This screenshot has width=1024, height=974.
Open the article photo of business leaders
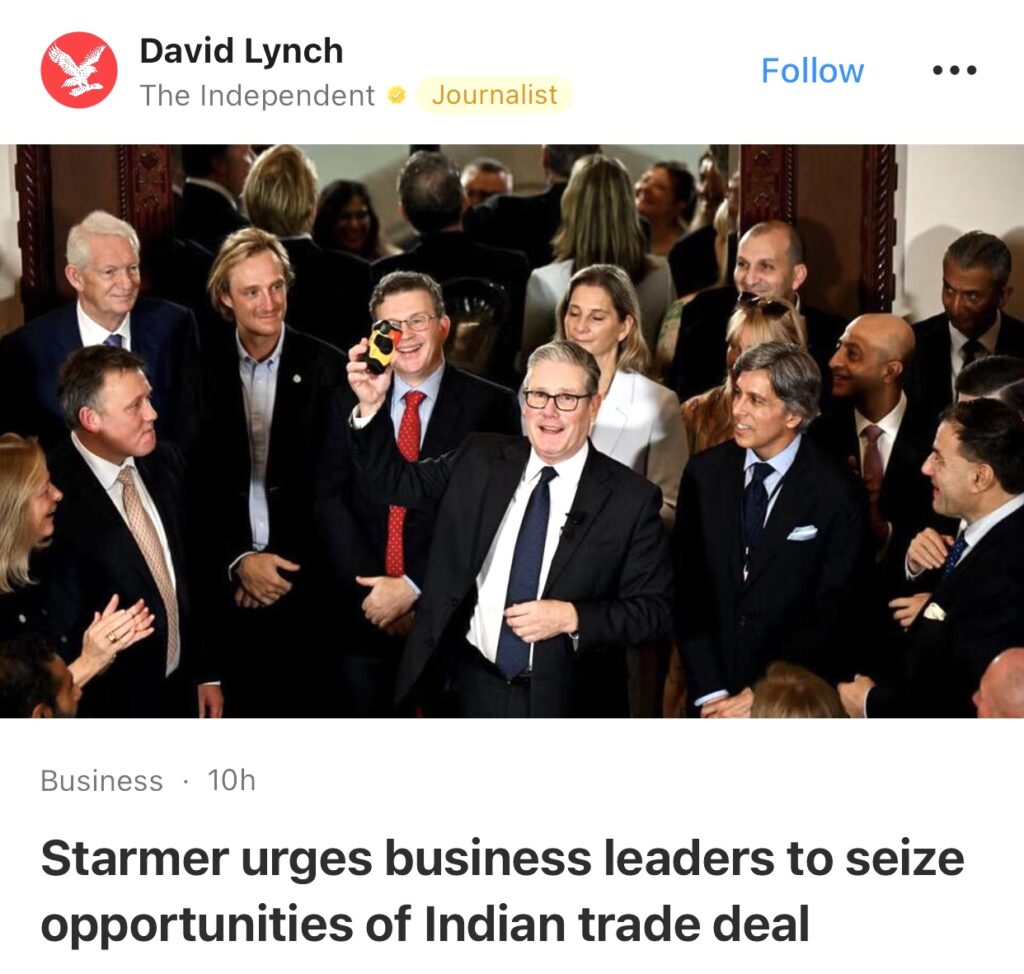coord(512,431)
